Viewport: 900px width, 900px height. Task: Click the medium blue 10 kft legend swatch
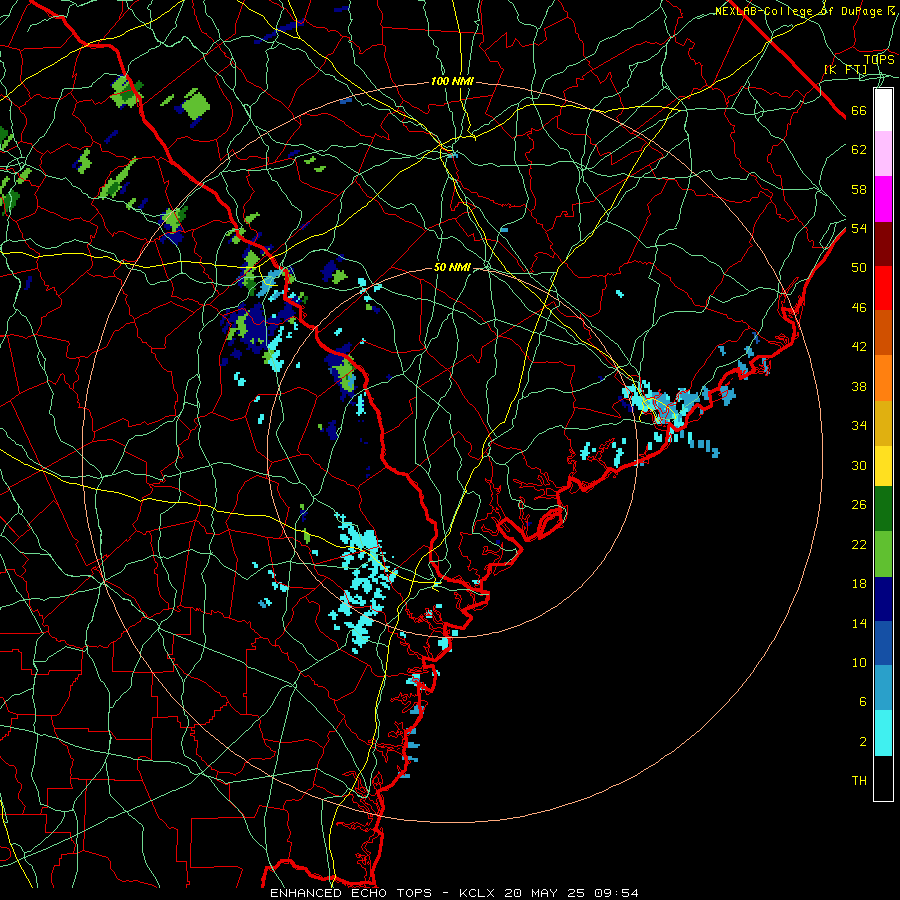tap(883, 643)
